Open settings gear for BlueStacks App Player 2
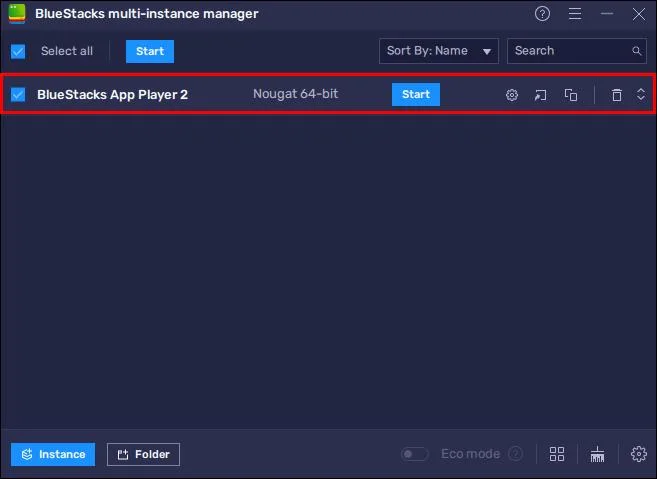The height and width of the screenshot is (479, 657). 512,95
